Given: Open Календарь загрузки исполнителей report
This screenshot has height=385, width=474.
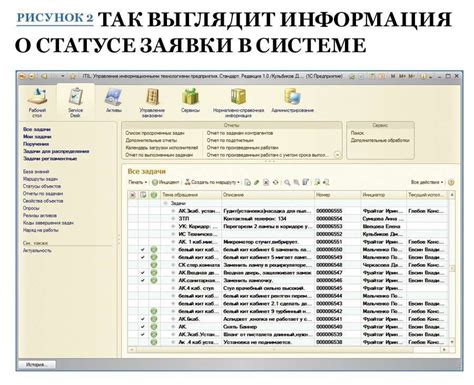Looking at the screenshot, I should pos(162,148).
